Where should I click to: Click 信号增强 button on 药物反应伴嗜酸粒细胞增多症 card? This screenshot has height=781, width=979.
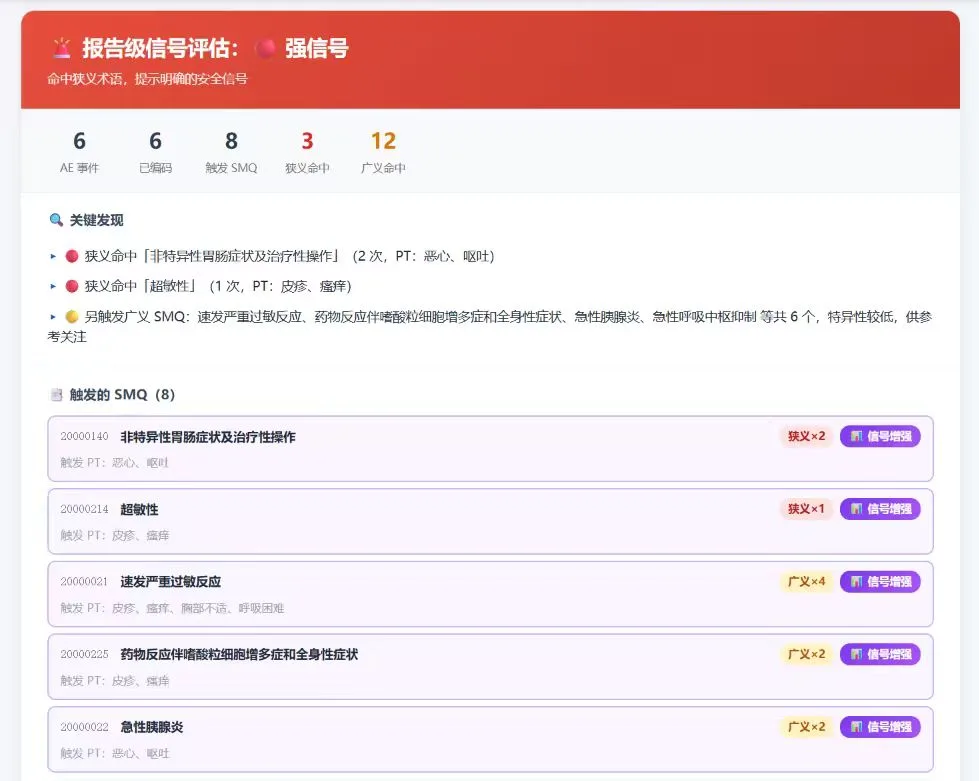[880, 654]
